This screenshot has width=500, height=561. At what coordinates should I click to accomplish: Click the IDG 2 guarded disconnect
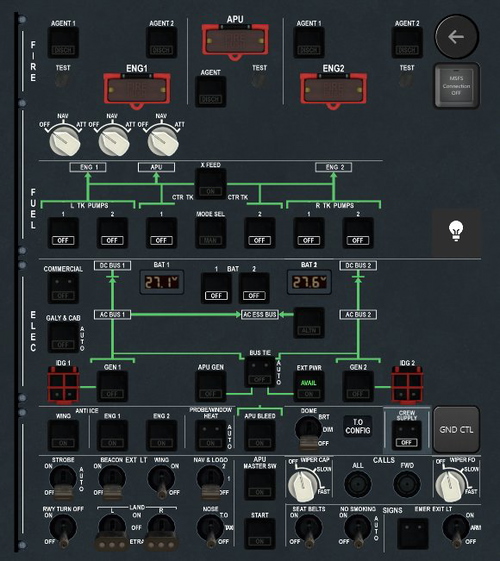[x=407, y=386]
